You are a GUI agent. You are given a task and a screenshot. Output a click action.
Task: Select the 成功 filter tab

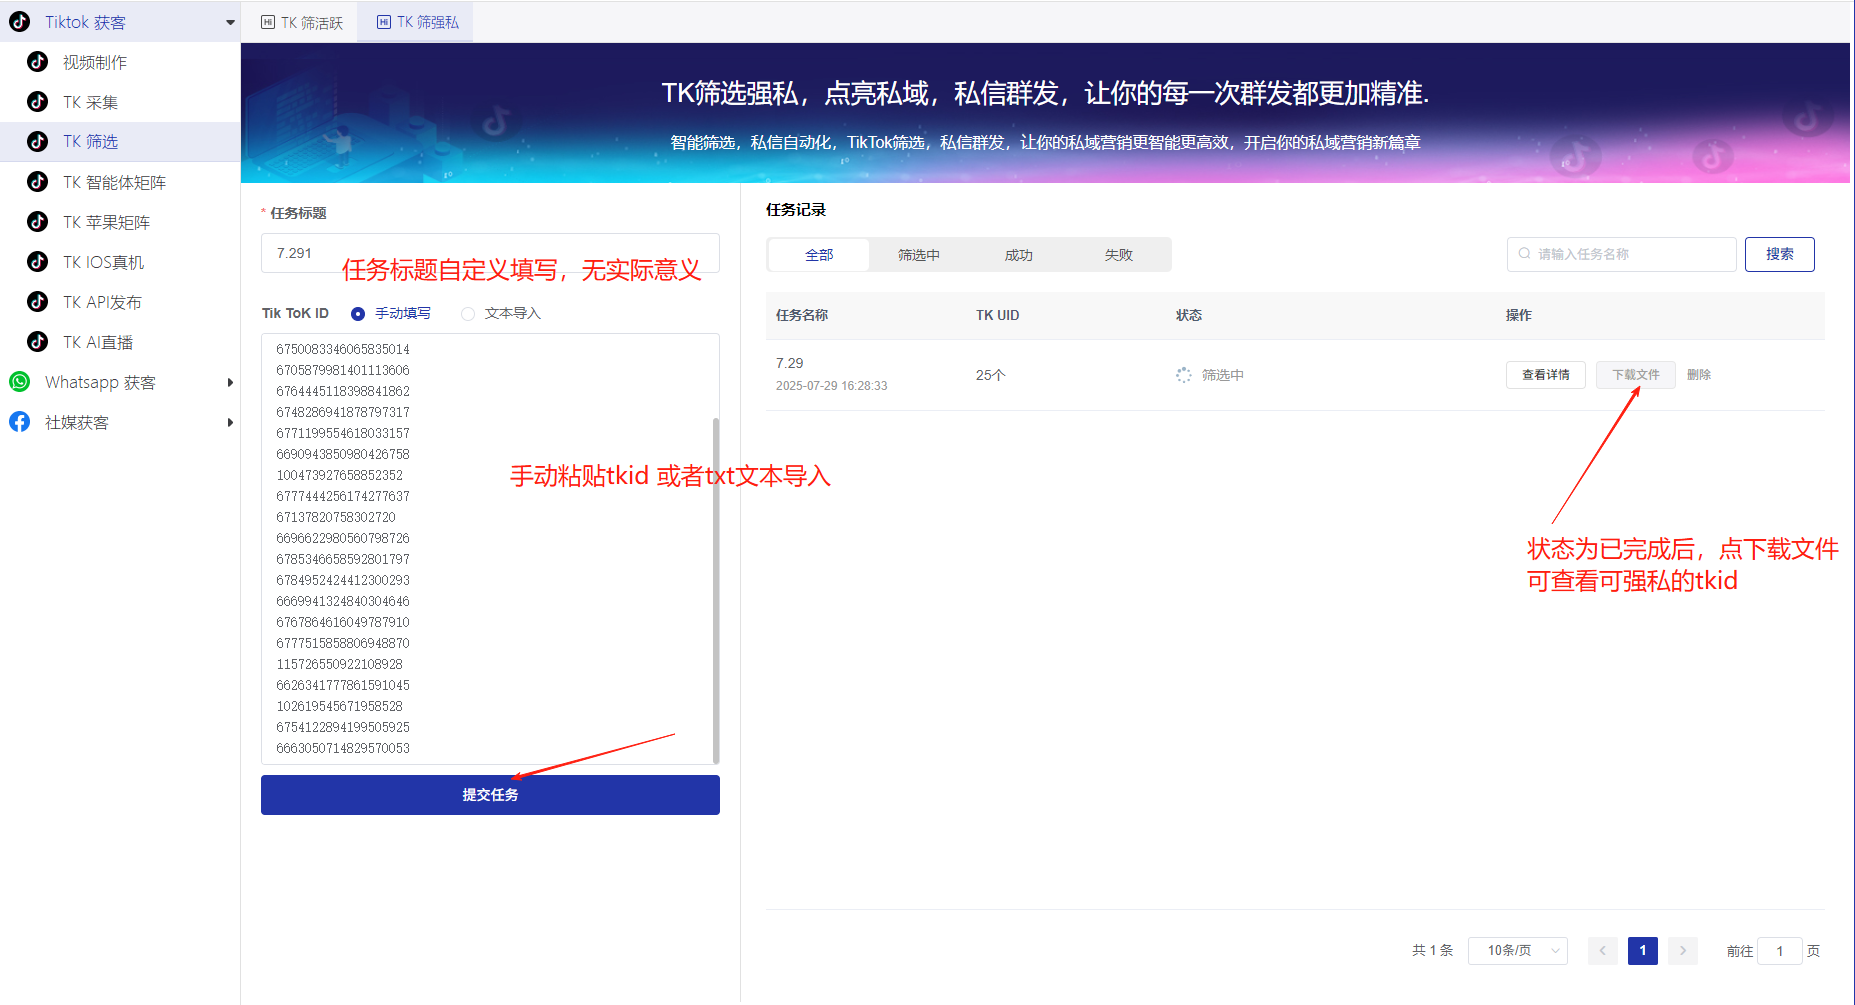(x=1018, y=254)
